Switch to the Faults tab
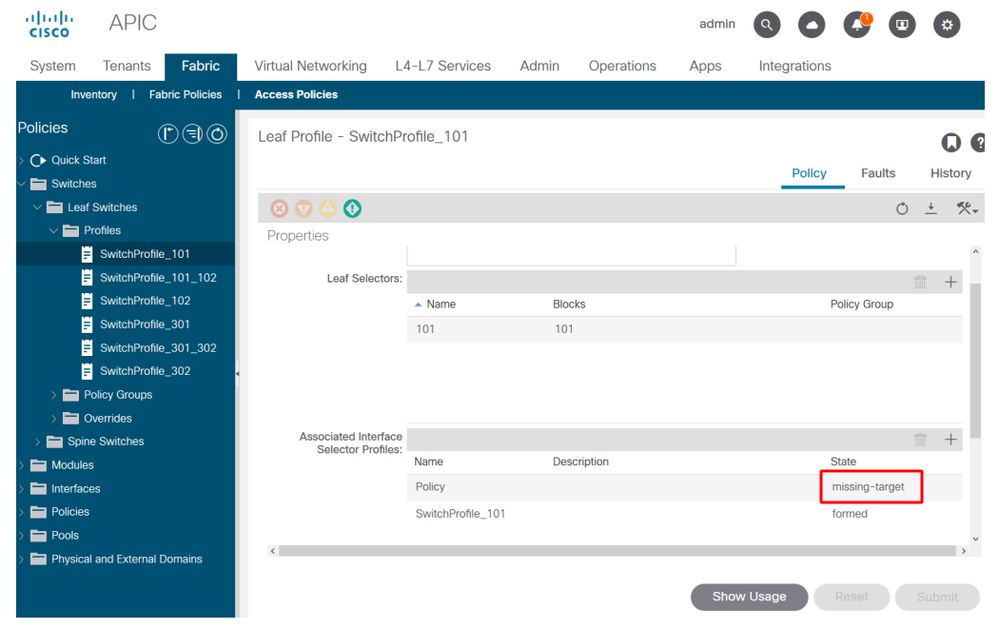 [878, 173]
